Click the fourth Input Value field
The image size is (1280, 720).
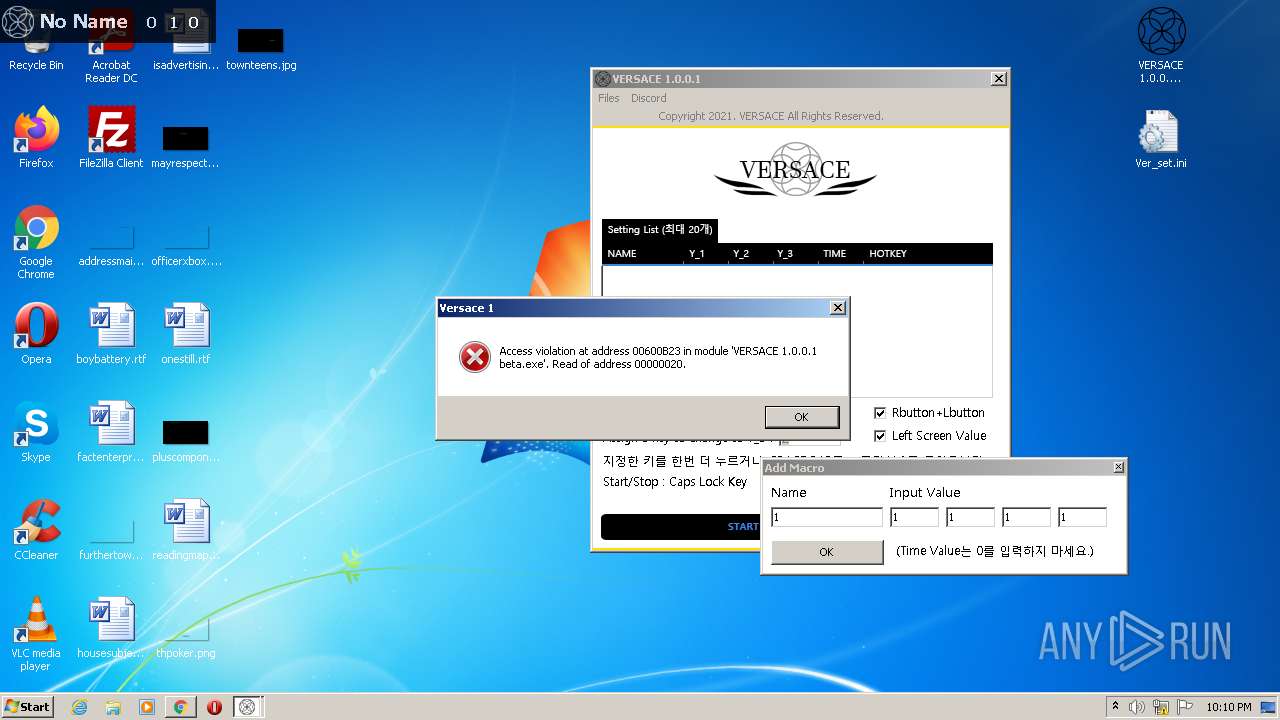(1082, 517)
